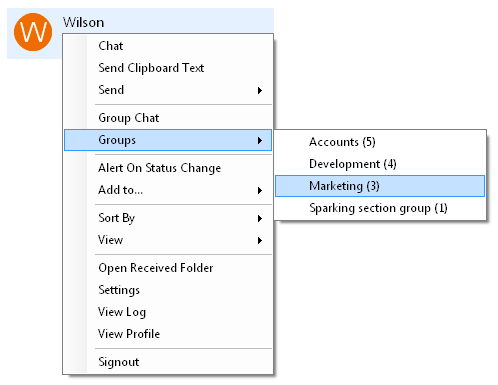The image size is (498, 385).
Task: Select the Marketing (3) group
Action: click(380, 186)
